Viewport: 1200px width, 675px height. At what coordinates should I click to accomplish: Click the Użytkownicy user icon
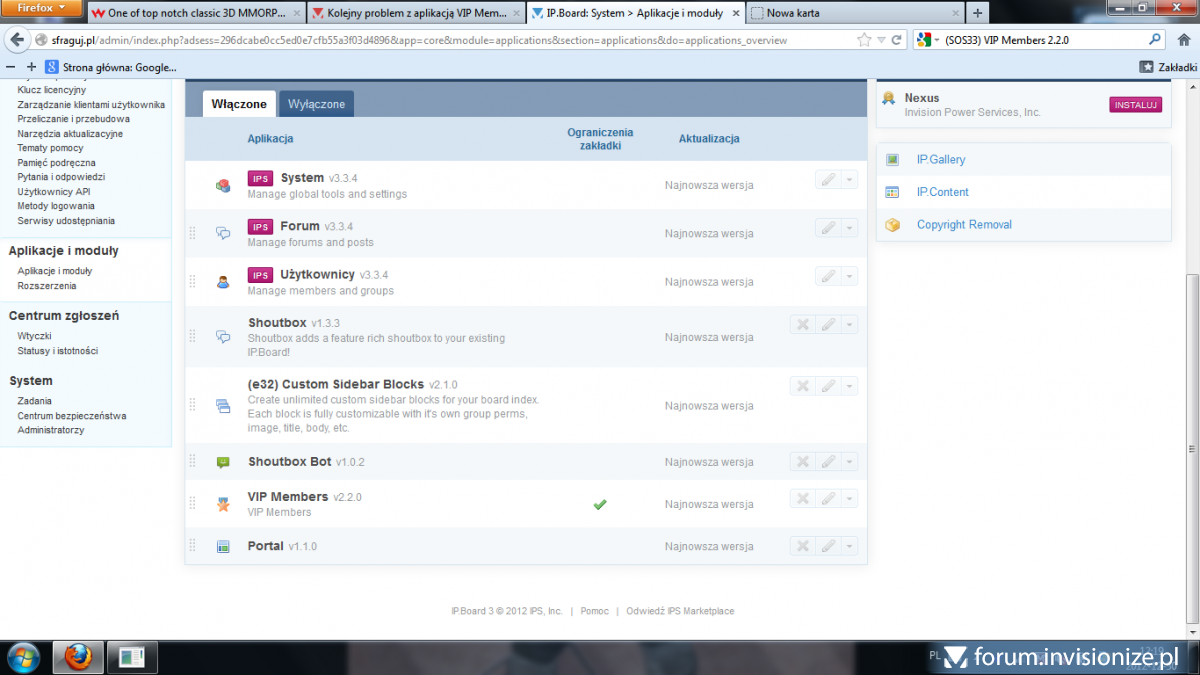click(223, 282)
